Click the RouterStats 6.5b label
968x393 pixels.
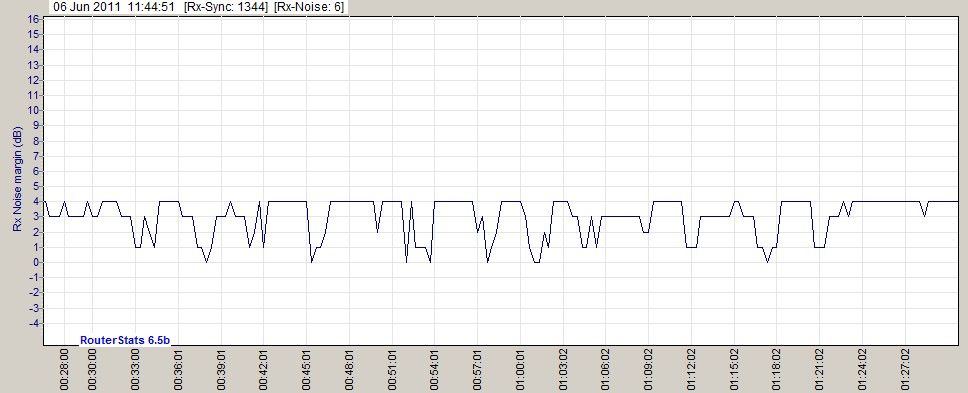(x=126, y=340)
